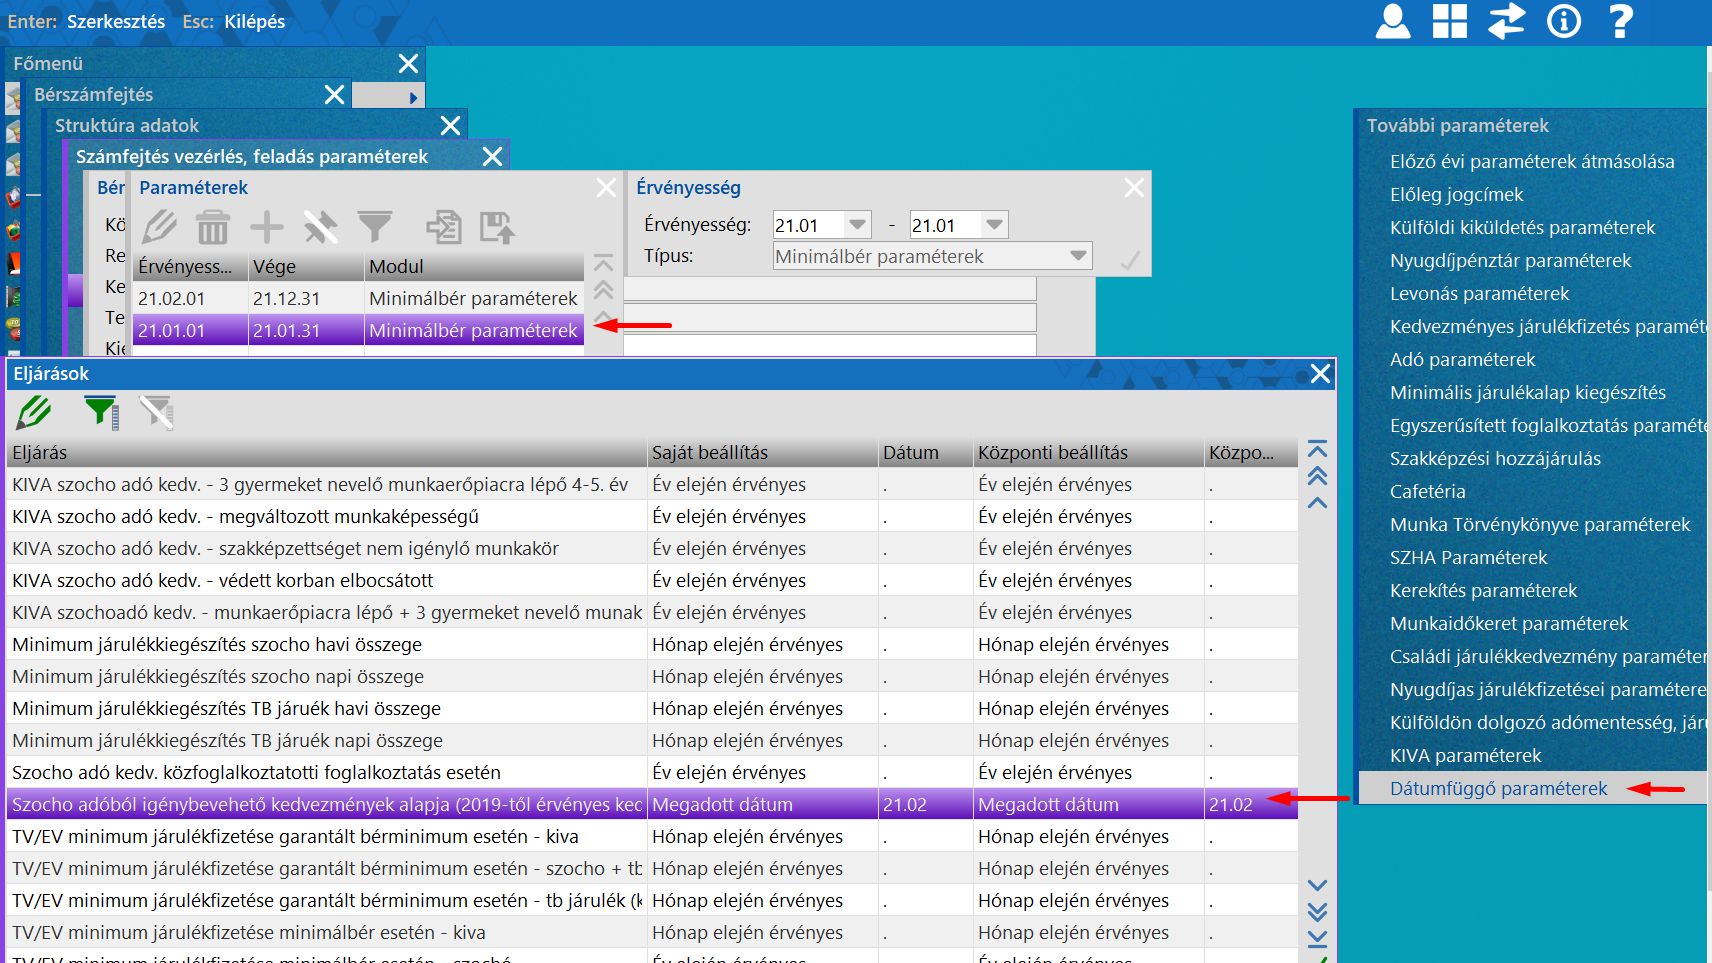Screen dimensions: 1712x963
Task: Select 'KIVA szocho adó kedv. - megváltozott munkaképességű' row
Action: (652, 516)
